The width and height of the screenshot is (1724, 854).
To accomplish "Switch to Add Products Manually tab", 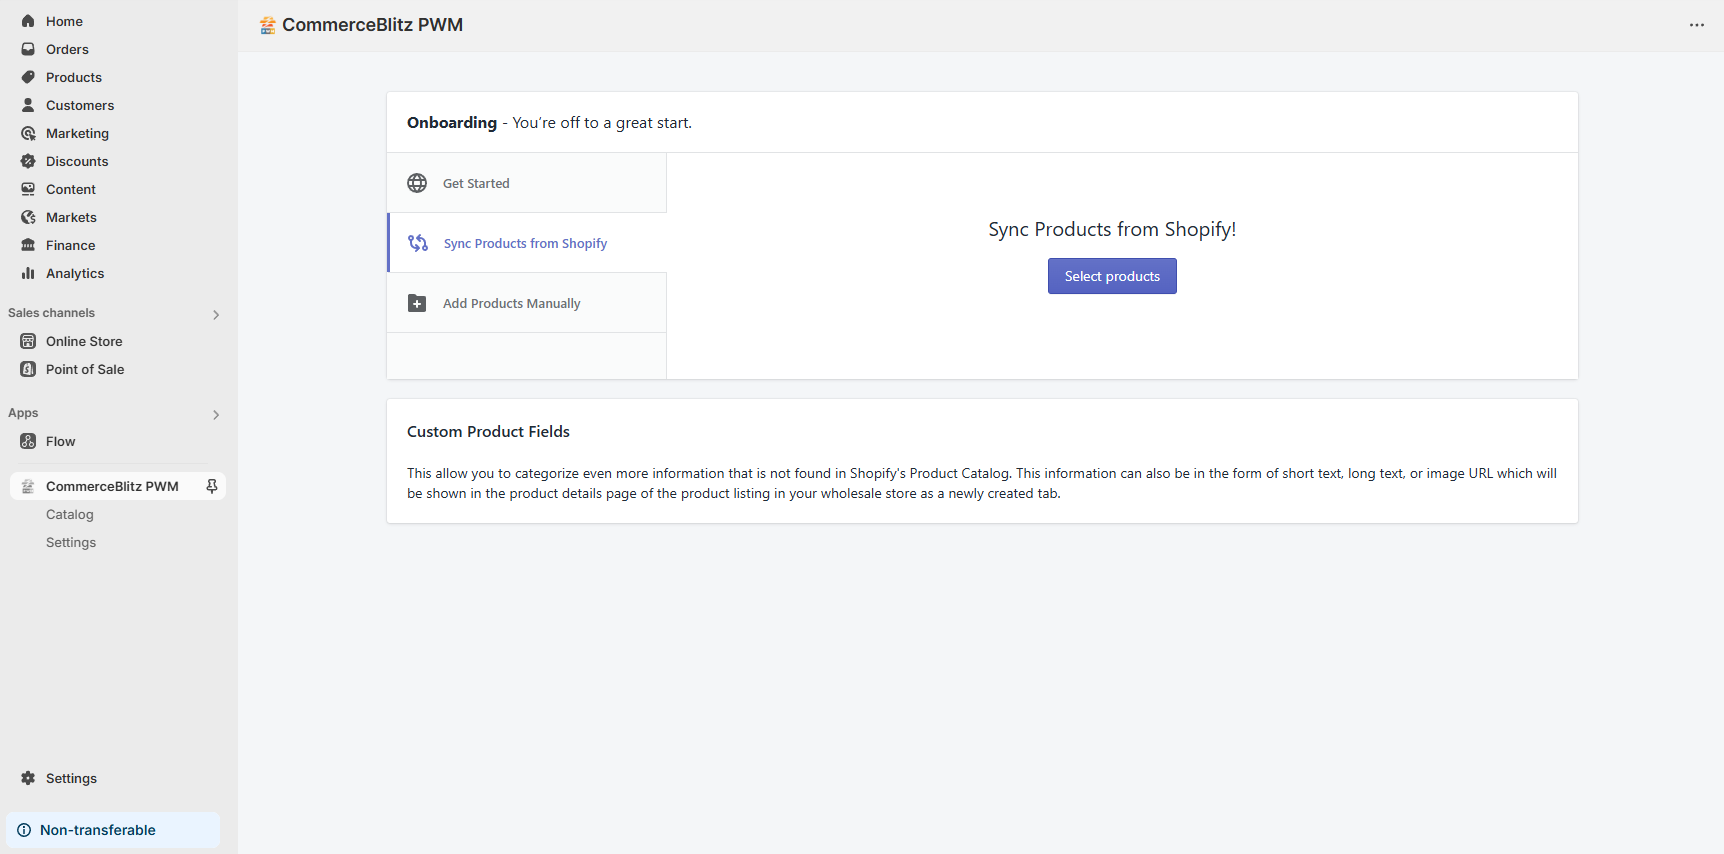I will (x=527, y=303).
